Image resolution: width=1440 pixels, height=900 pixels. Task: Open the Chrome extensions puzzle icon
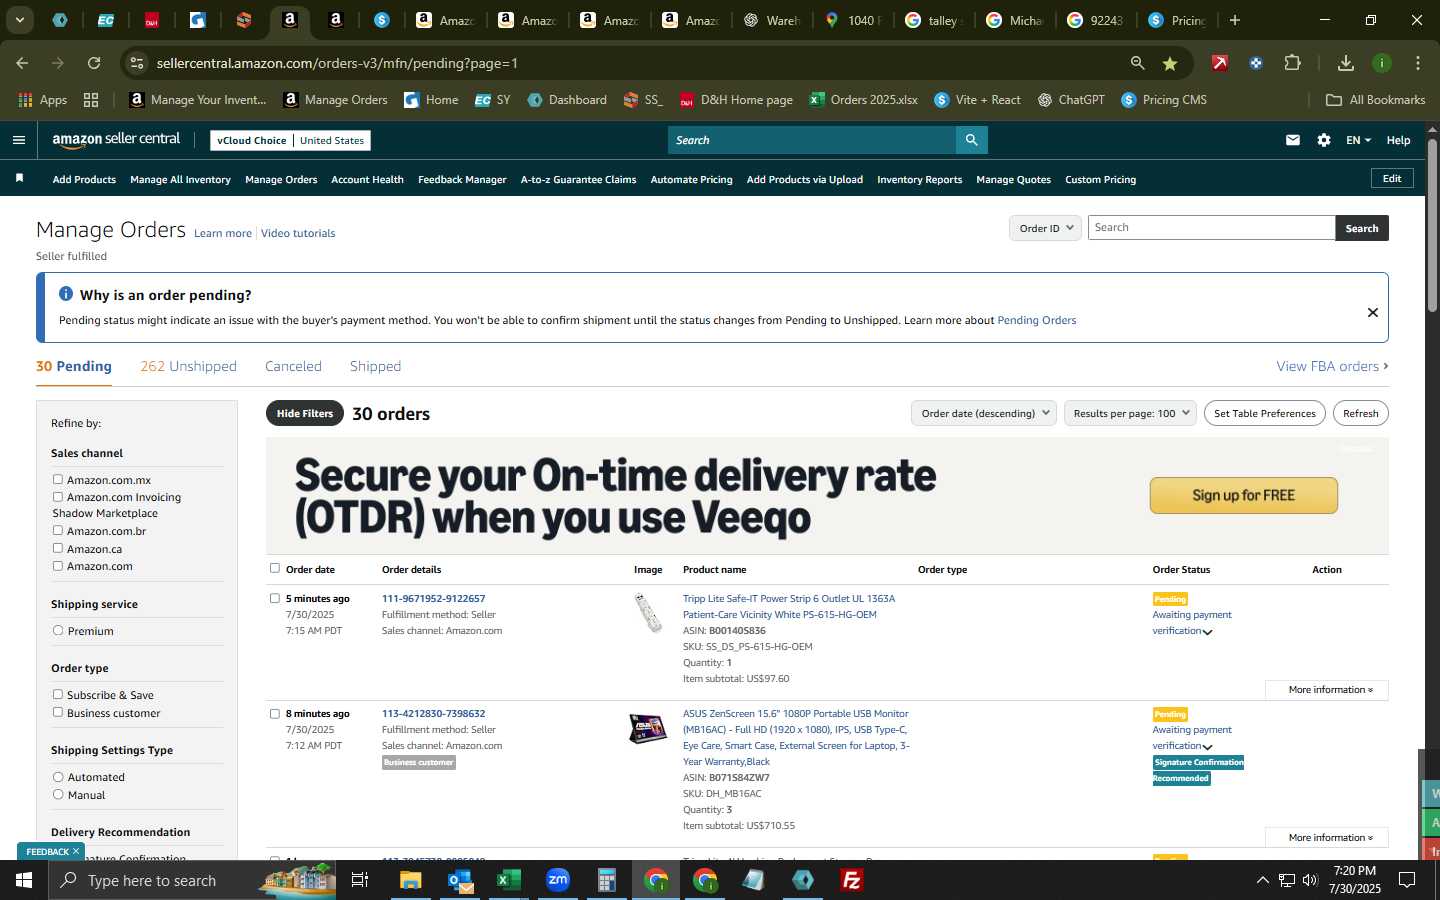1292,63
